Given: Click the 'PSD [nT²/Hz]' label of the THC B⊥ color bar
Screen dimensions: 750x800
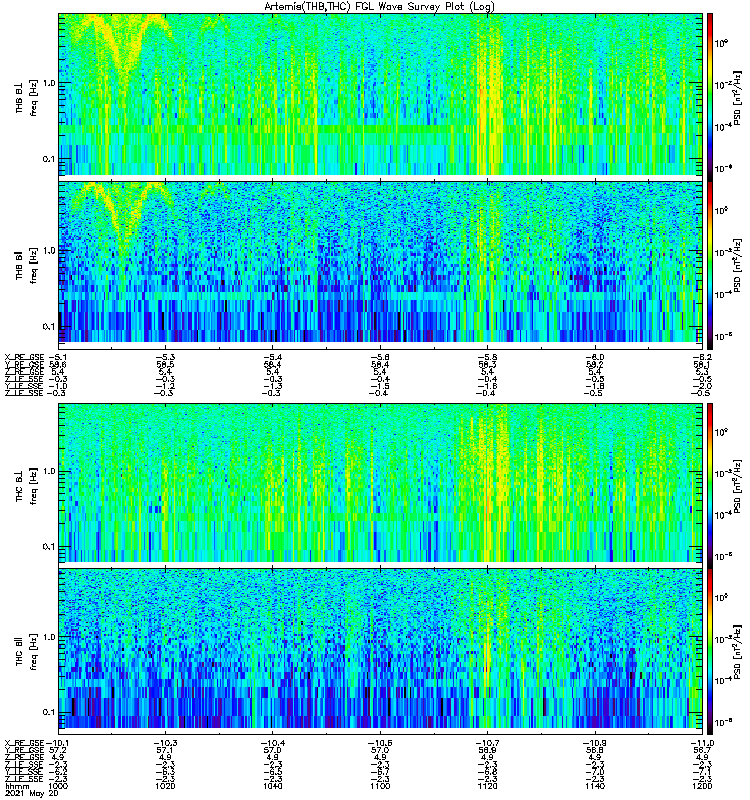Looking at the screenshot, I should pos(737,486).
